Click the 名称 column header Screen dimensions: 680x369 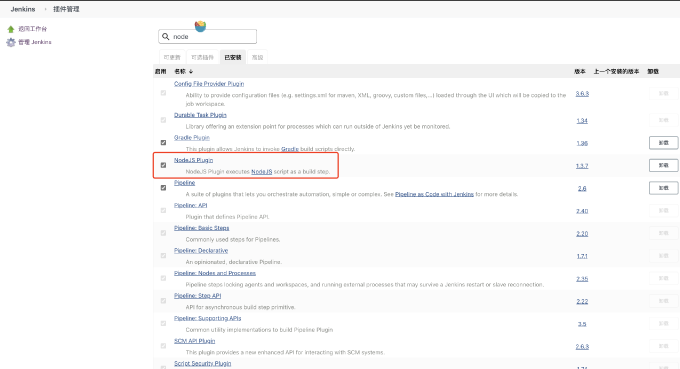coord(180,72)
